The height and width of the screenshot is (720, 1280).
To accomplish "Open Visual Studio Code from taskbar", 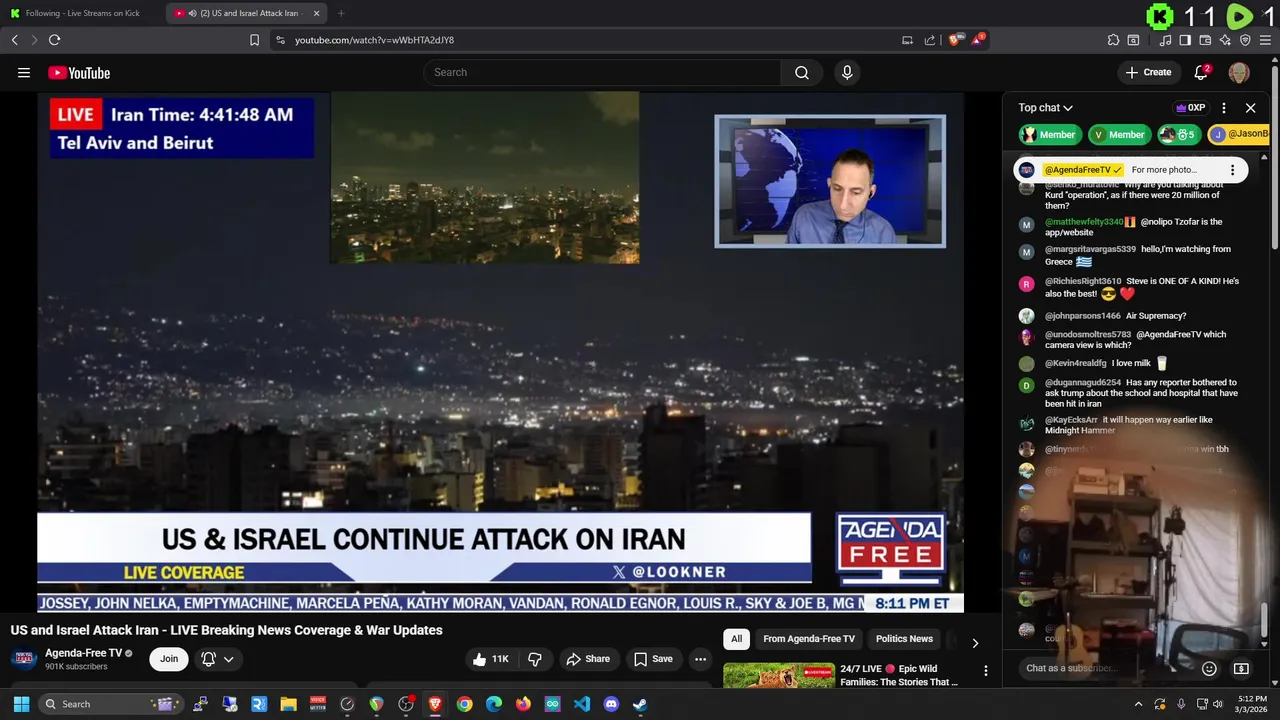I will point(582,704).
